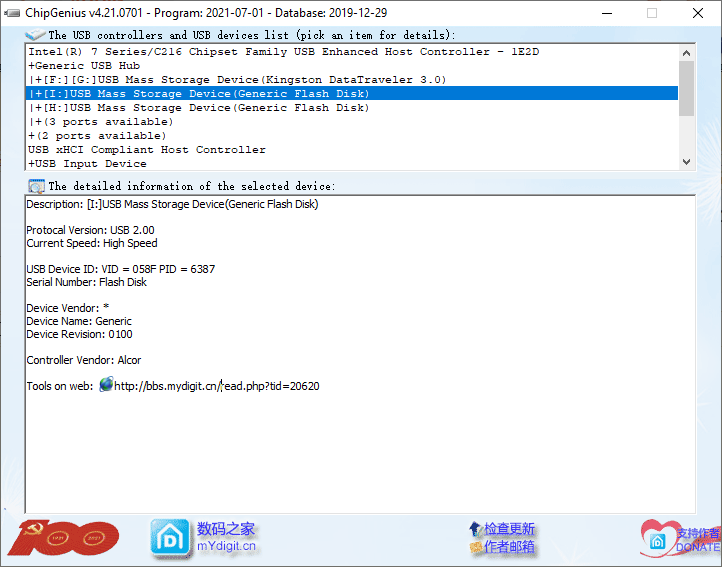Click the Controller Vendor: Alcor line
The height and width of the screenshot is (567, 722).
click(84, 360)
